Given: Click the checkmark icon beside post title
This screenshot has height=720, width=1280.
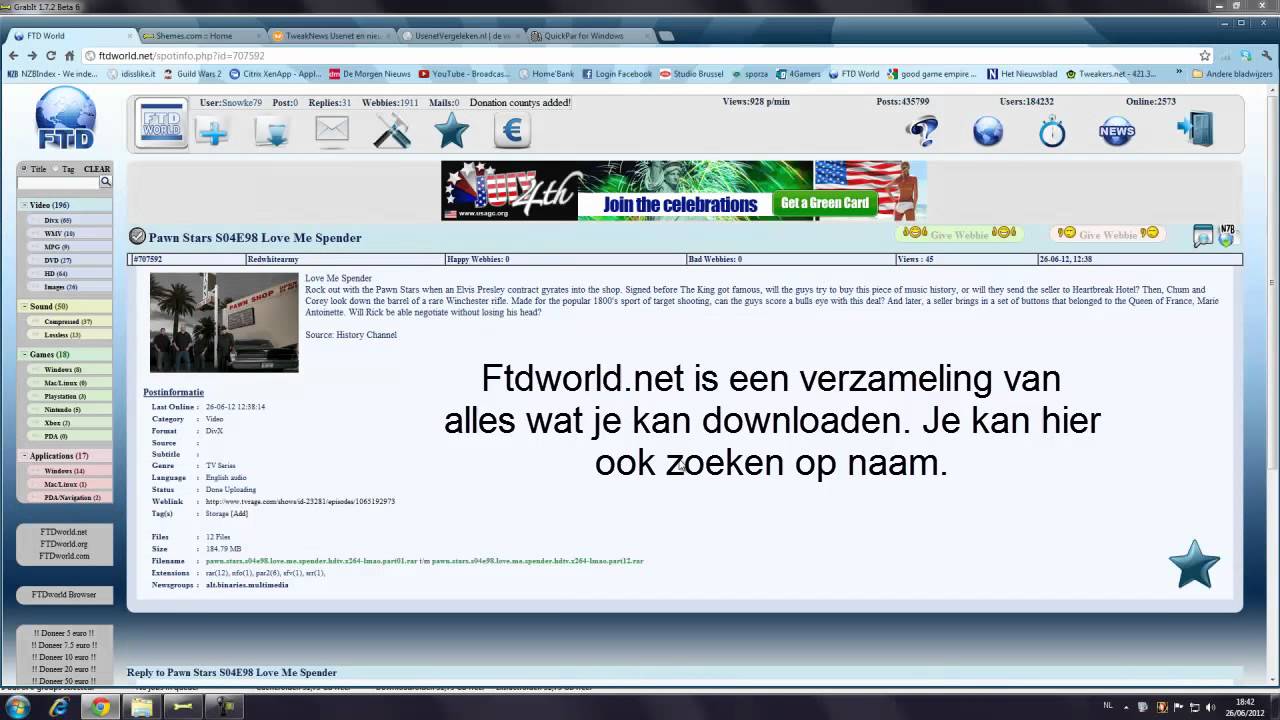Looking at the screenshot, I should (x=137, y=237).
